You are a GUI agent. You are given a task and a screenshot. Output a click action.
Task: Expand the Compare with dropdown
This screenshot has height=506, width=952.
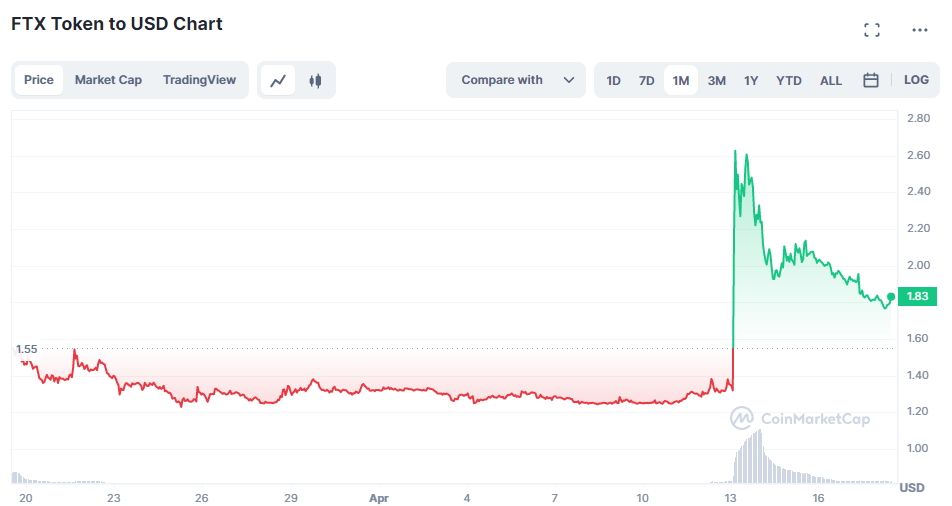[x=516, y=80]
